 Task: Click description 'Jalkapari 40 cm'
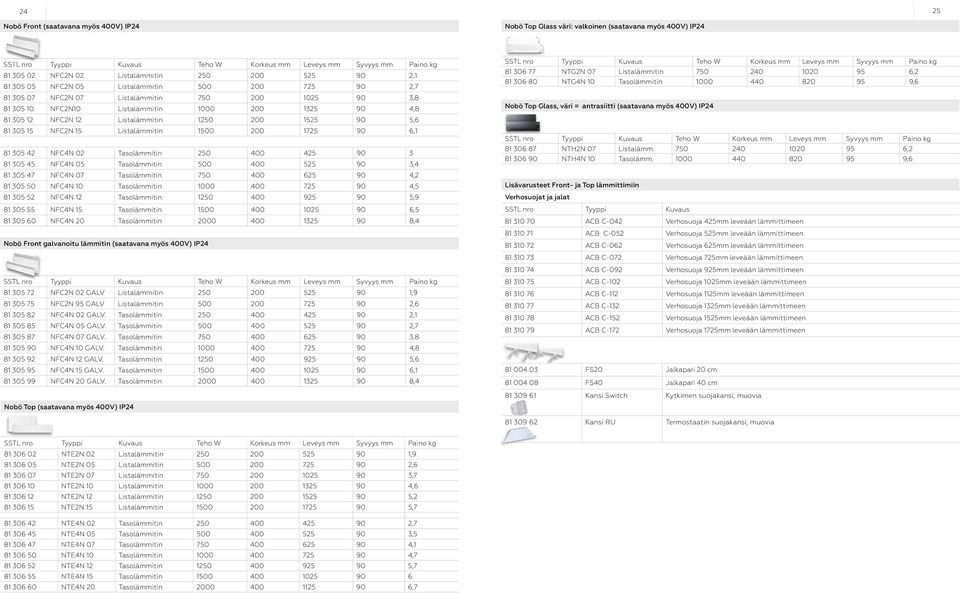coord(691,382)
